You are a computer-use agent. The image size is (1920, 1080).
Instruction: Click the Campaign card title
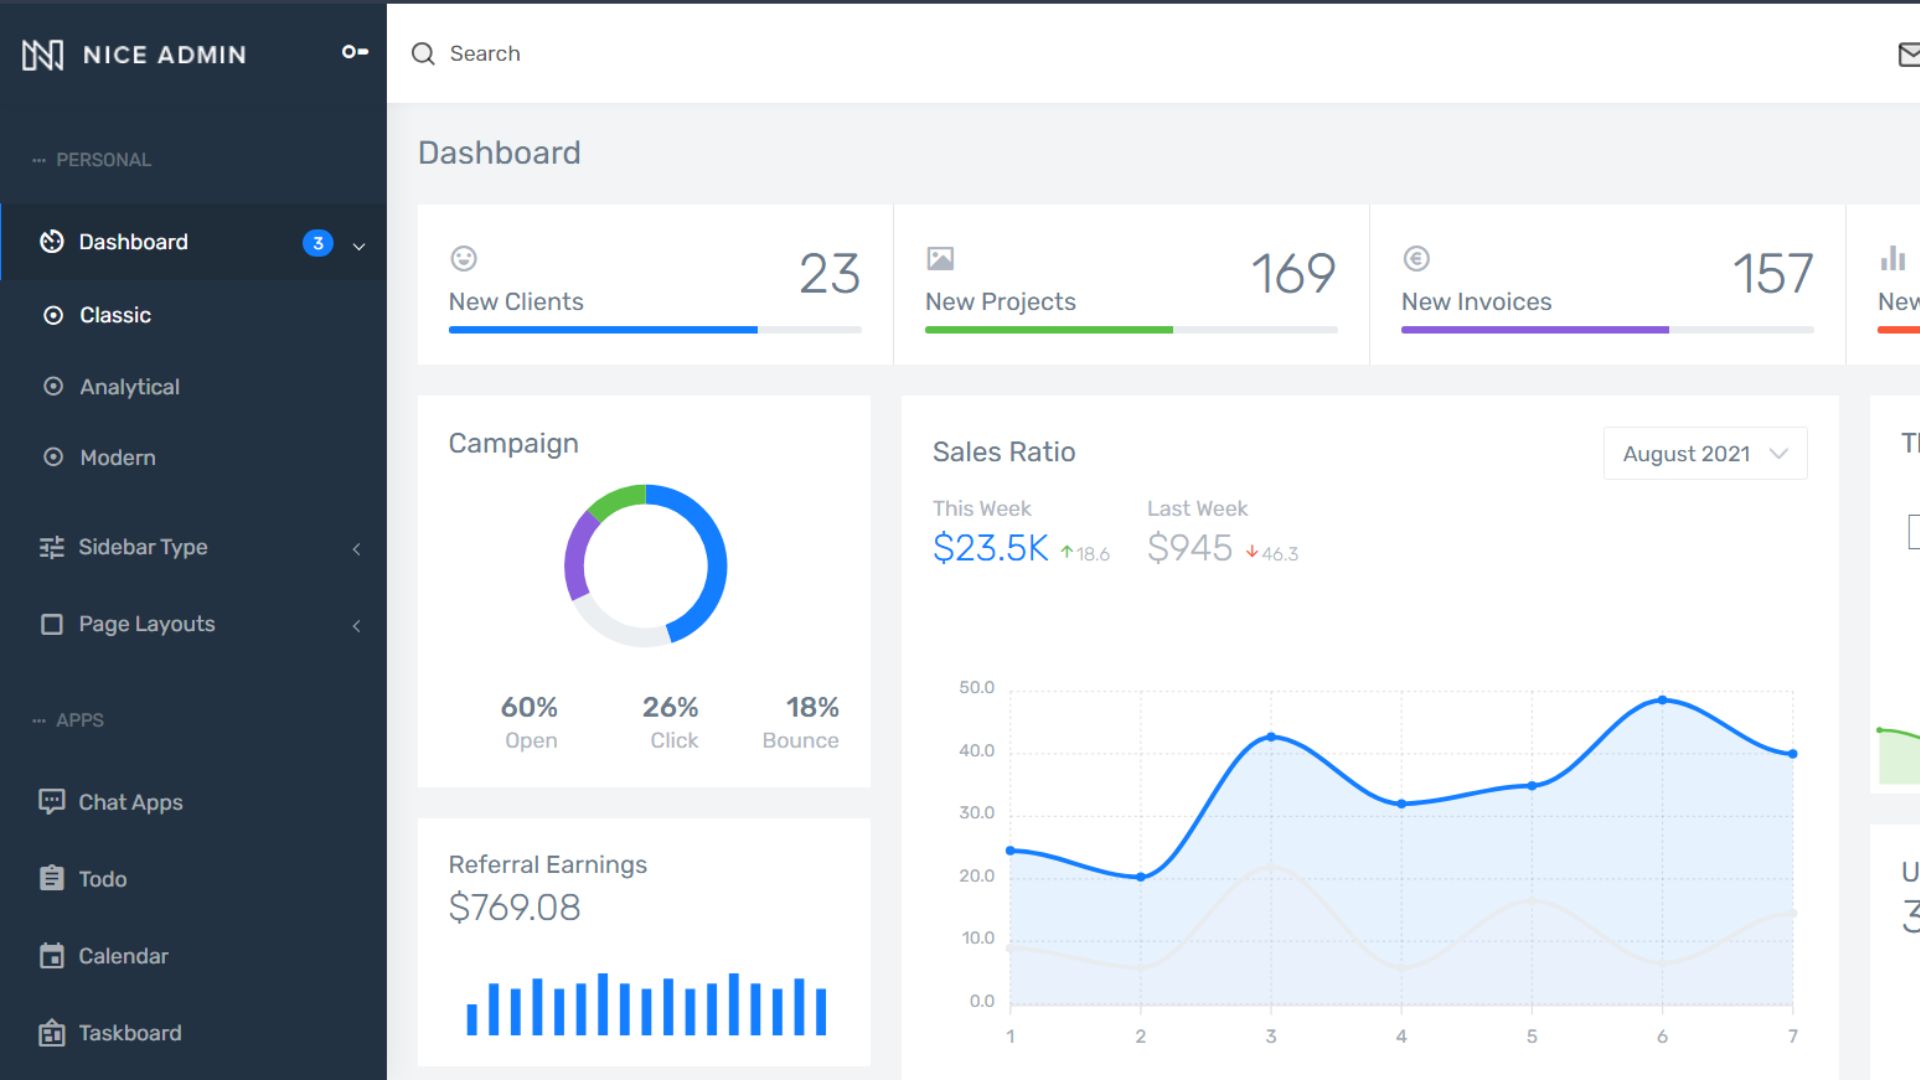513,444
